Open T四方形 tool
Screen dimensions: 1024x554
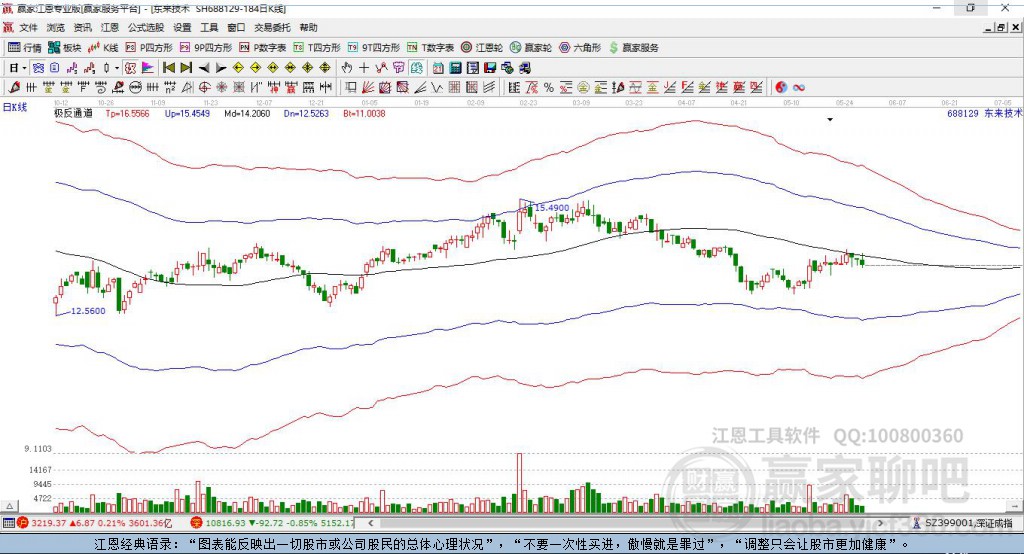(x=317, y=48)
